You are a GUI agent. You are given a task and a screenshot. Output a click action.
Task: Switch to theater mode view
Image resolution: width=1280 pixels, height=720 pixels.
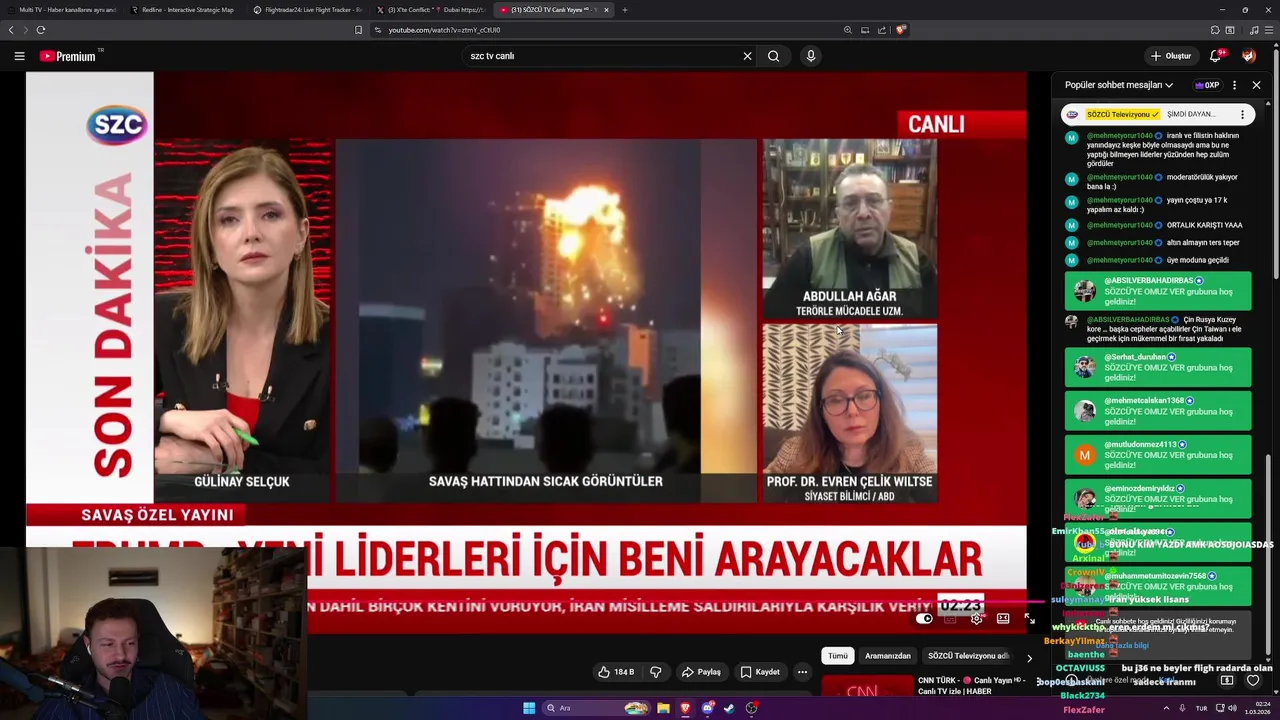[x=1003, y=619]
